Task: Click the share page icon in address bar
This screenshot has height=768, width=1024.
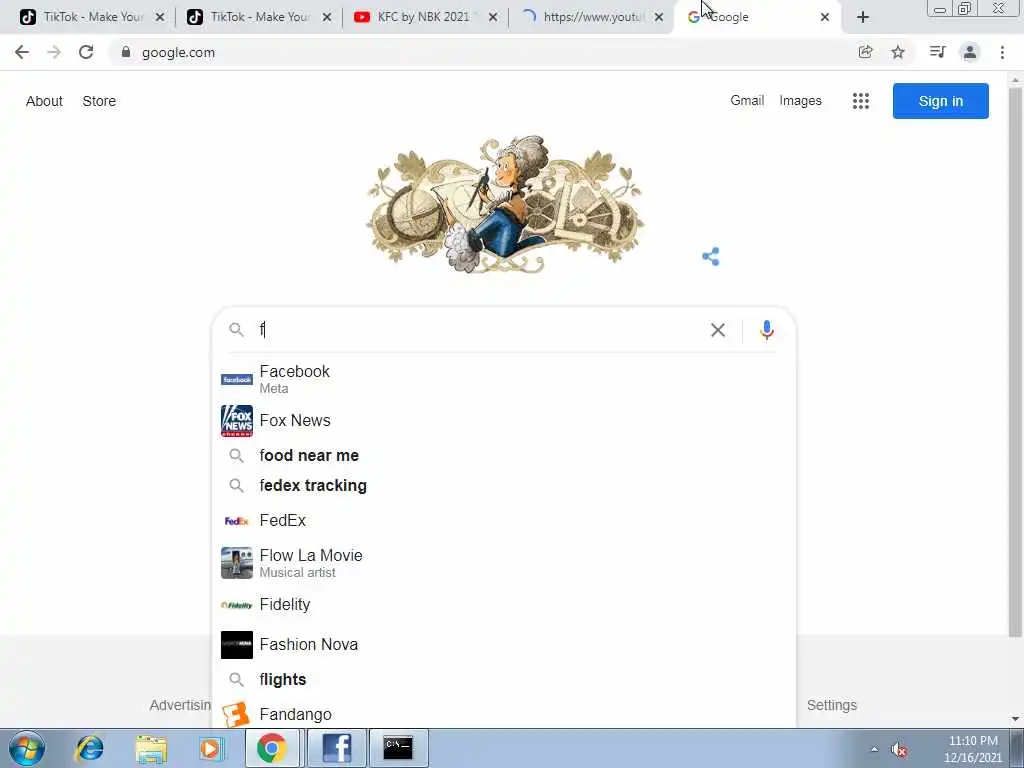Action: point(865,52)
